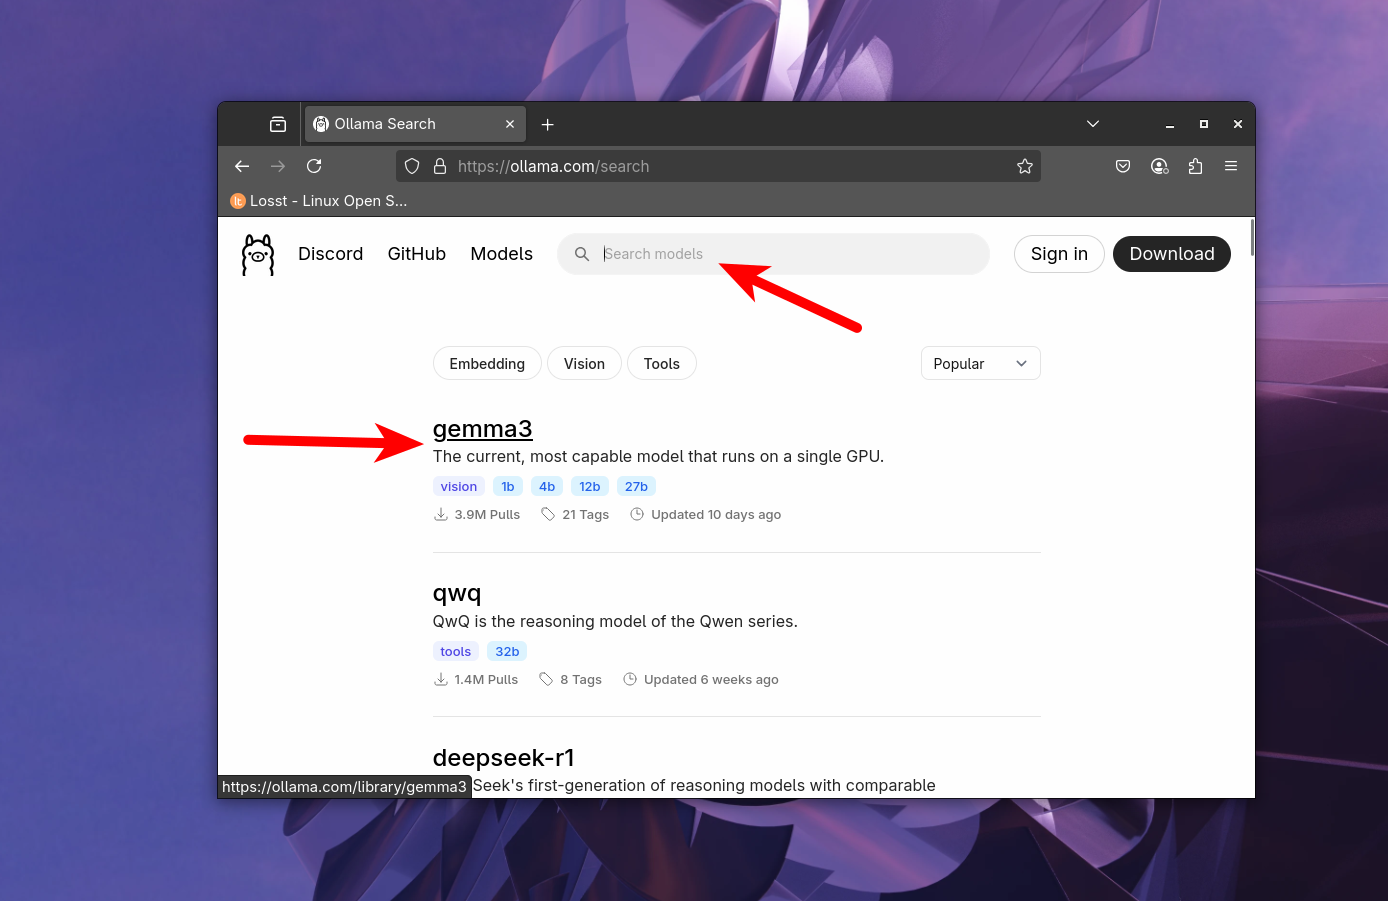The height and width of the screenshot is (901, 1388).
Task: Reload the page with the refresh icon
Action: point(314,166)
